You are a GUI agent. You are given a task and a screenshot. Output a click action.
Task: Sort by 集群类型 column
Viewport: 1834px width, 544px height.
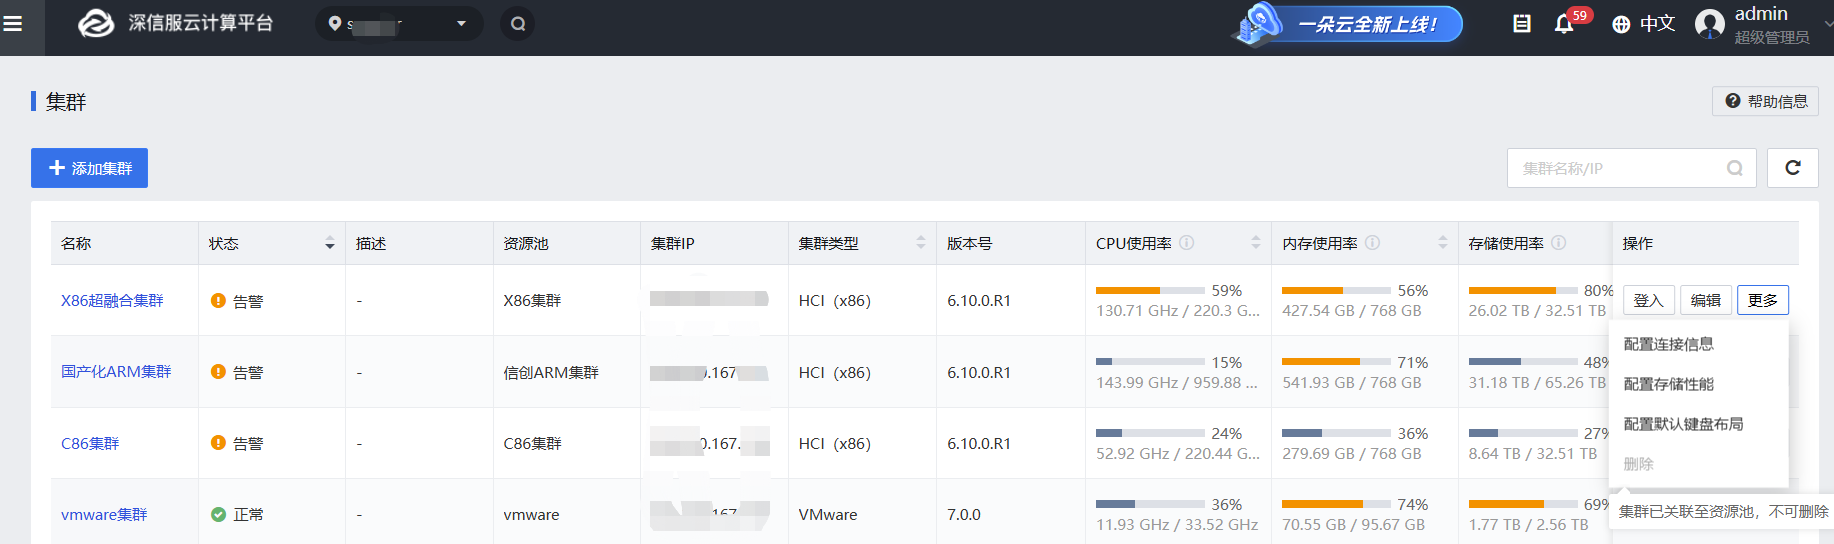point(921,243)
